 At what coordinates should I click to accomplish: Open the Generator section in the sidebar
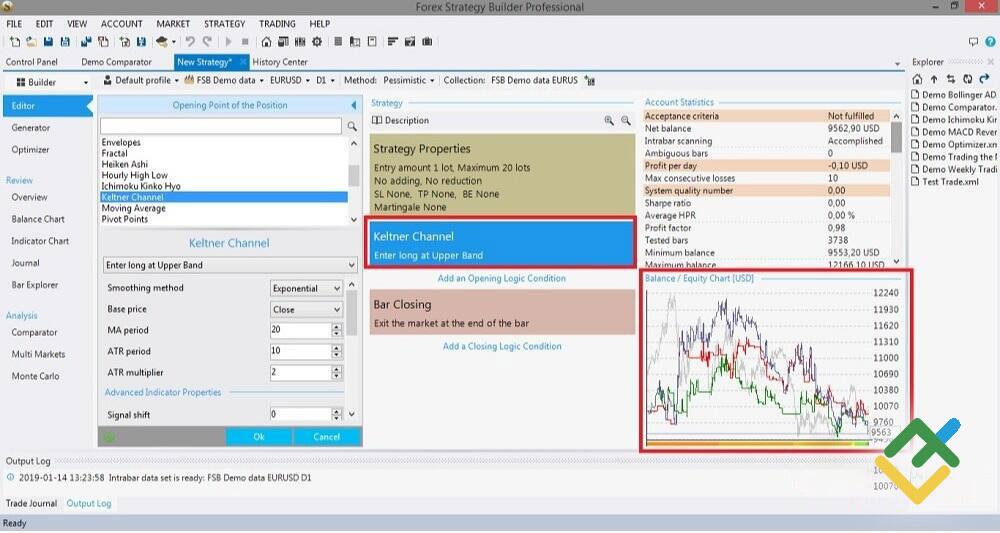point(31,128)
